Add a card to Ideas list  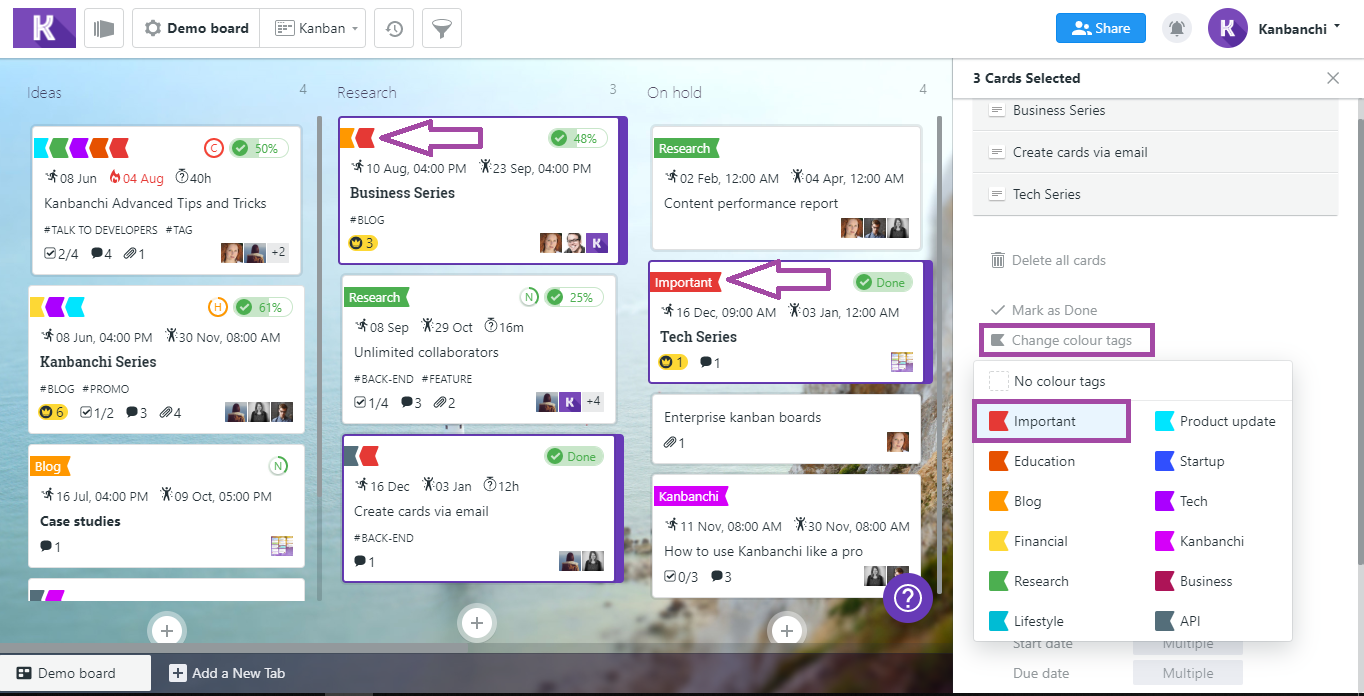pyautogui.click(x=167, y=630)
